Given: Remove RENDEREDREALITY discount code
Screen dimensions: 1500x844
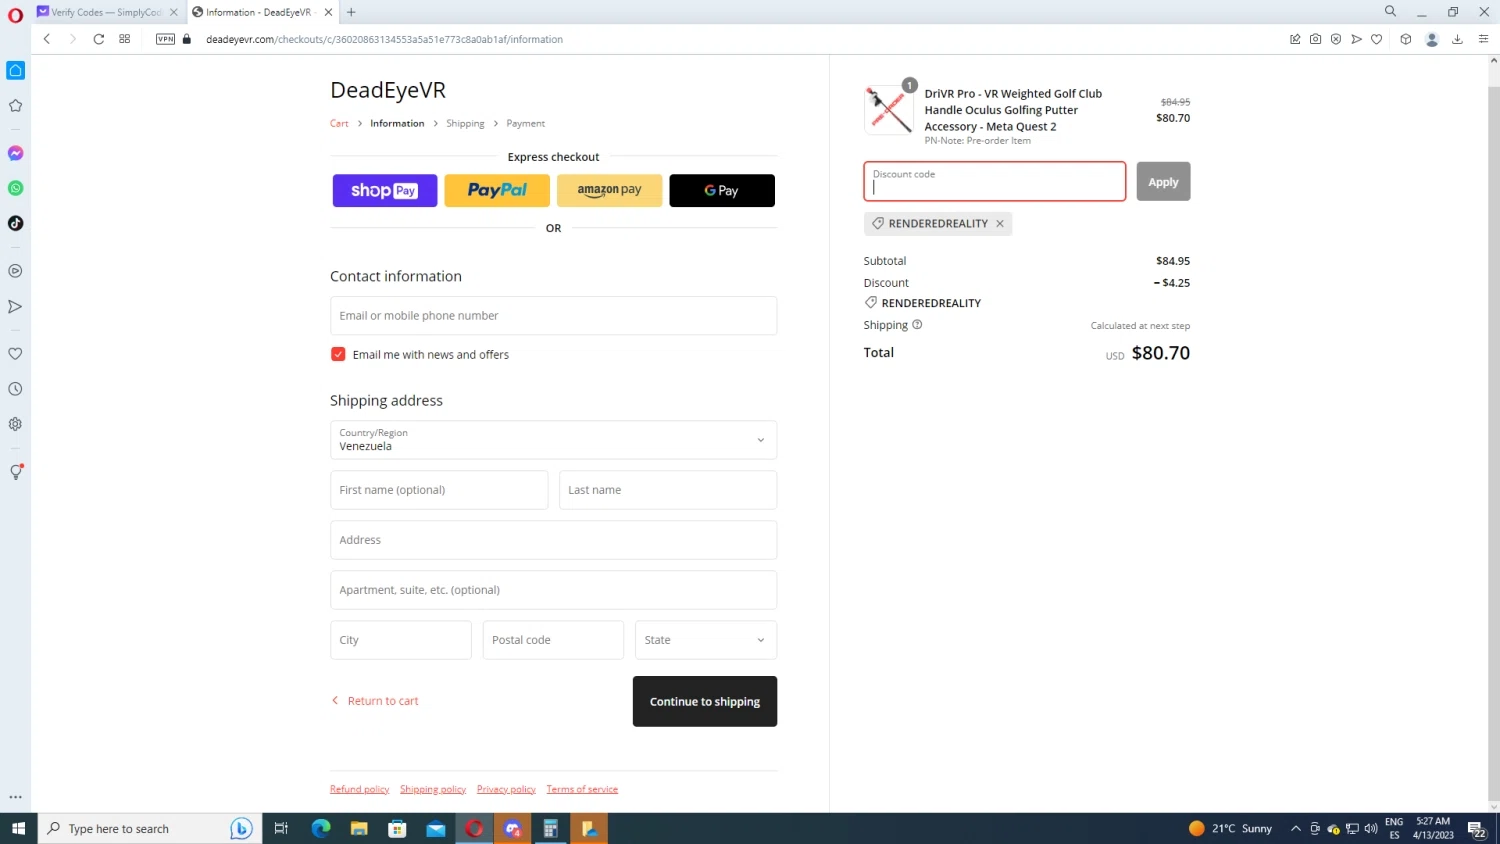Looking at the screenshot, I should point(999,224).
